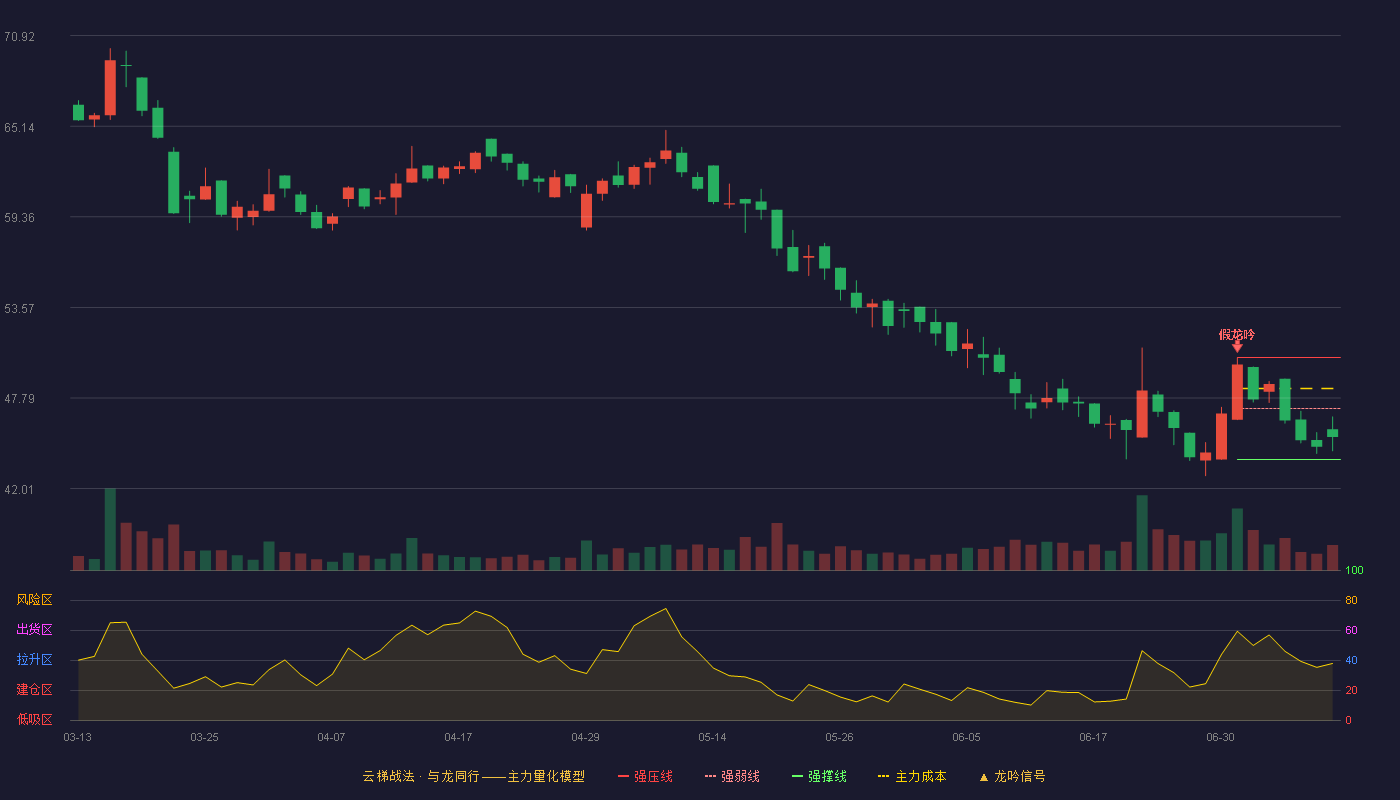Click the 04-07 date label
Viewport: 1400px width, 800px height.
coord(331,737)
